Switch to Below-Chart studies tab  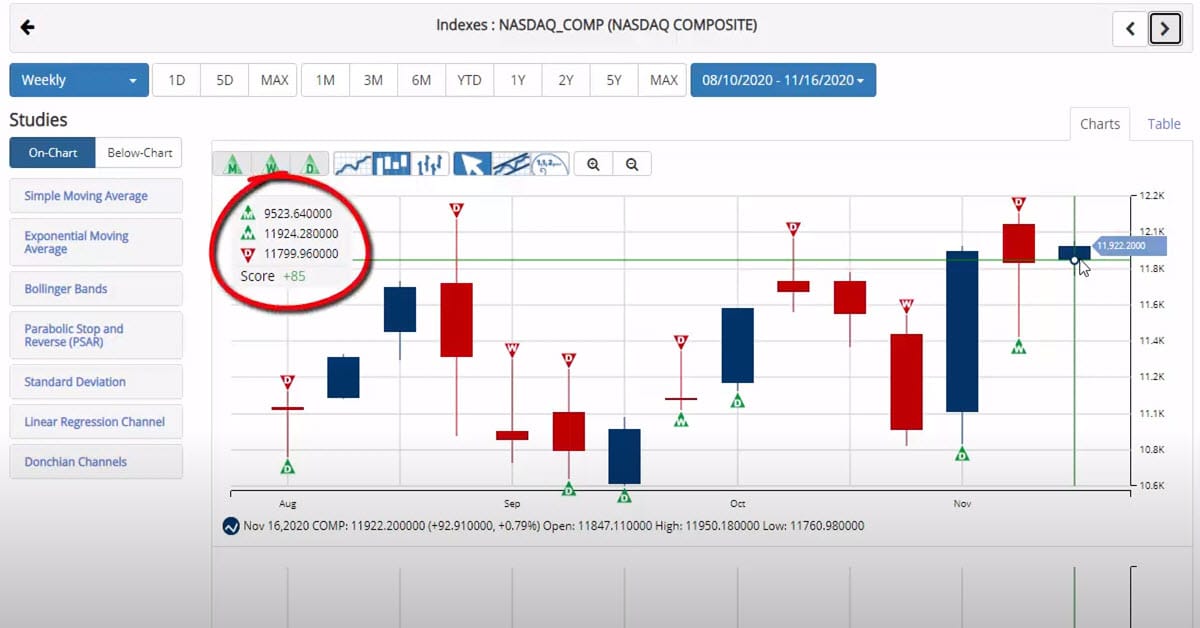point(139,153)
